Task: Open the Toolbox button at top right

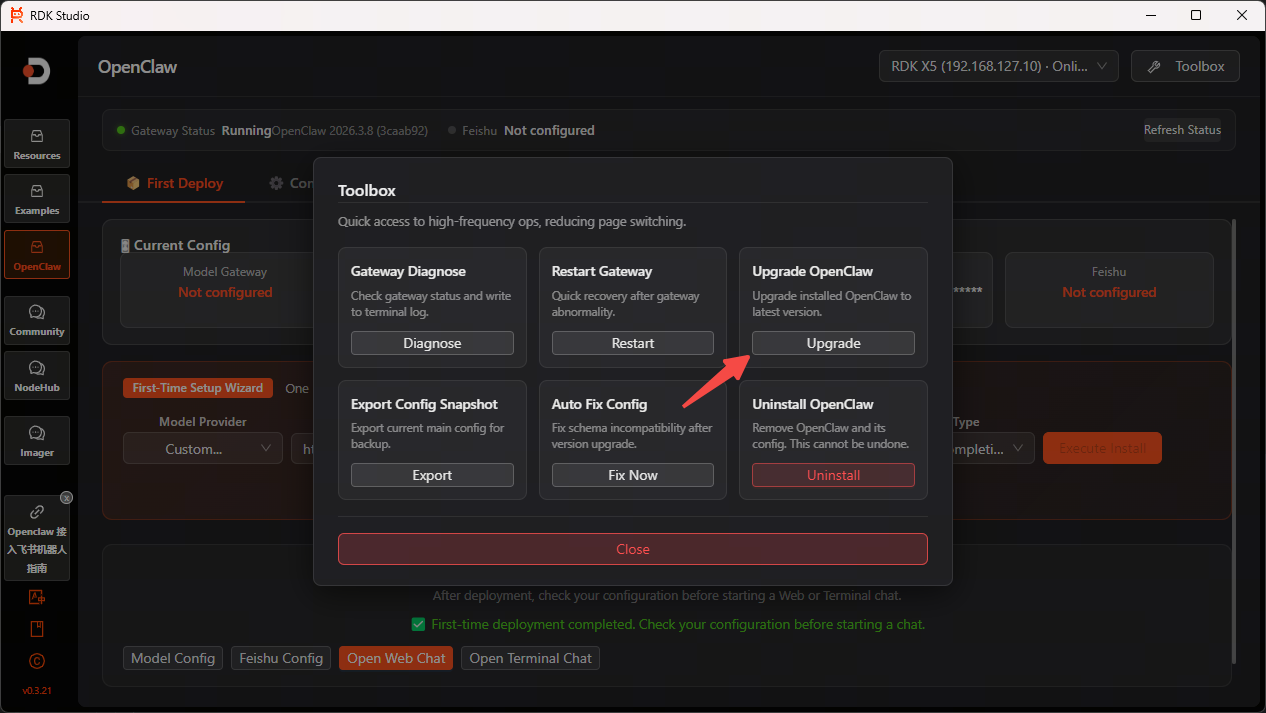Action: click(1185, 66)
